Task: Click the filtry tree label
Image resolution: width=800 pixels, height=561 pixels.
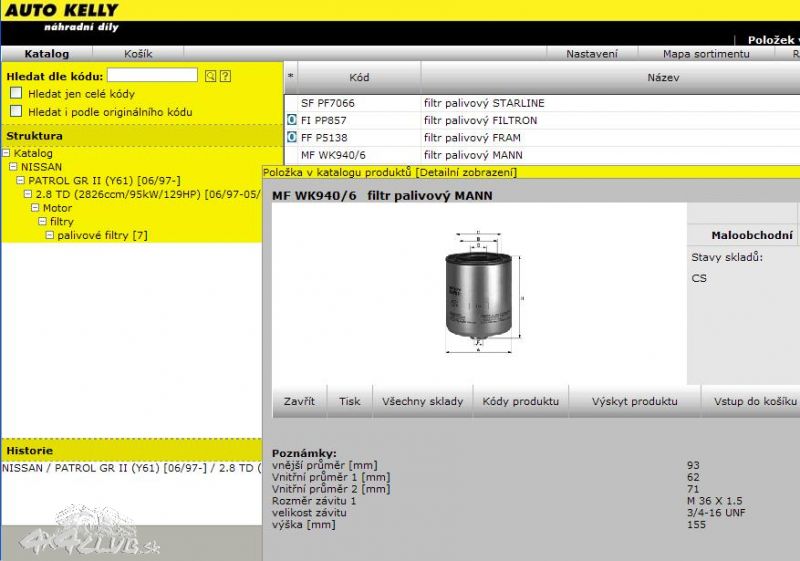Action: [62, 222]
